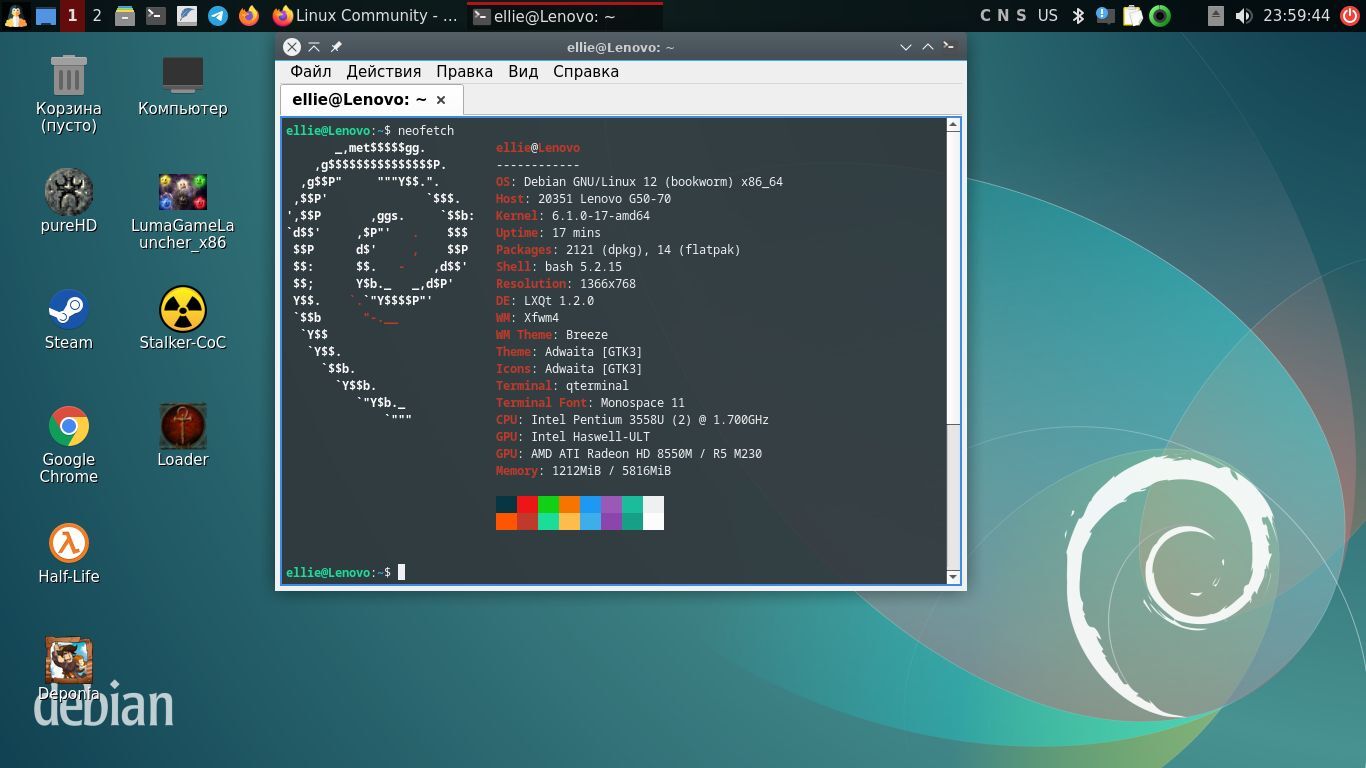Open the volume control in the tray
This screenshot has height=768, width=1366.
pos(1243,16)
